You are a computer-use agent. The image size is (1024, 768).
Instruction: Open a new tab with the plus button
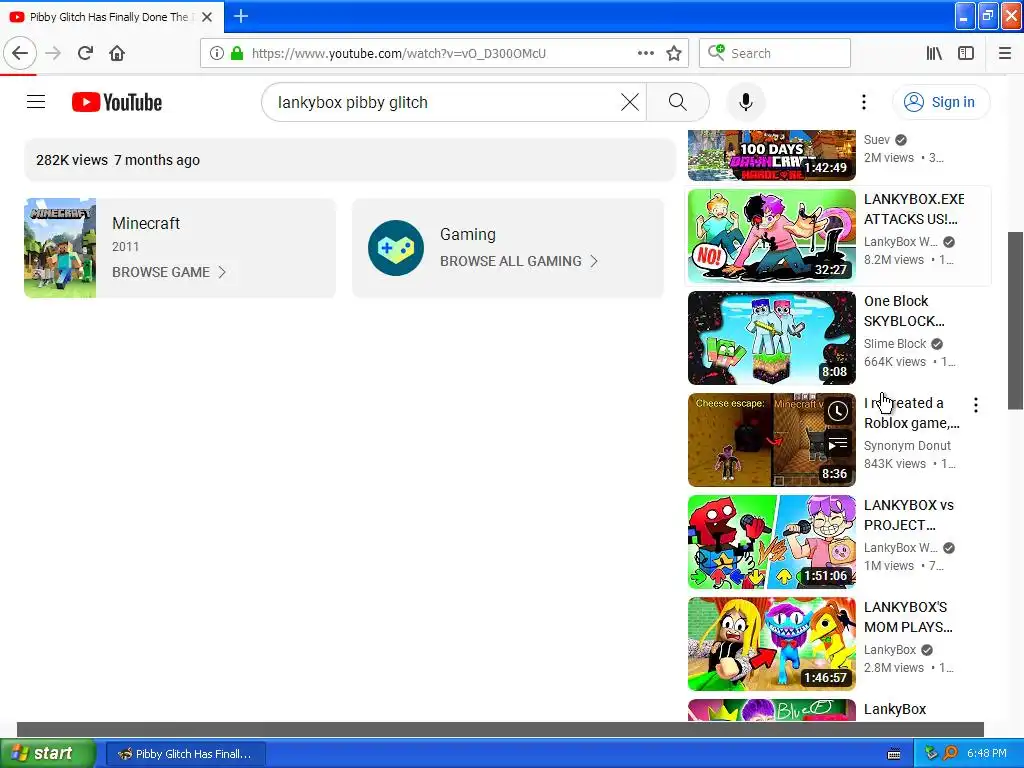[241, 16]
